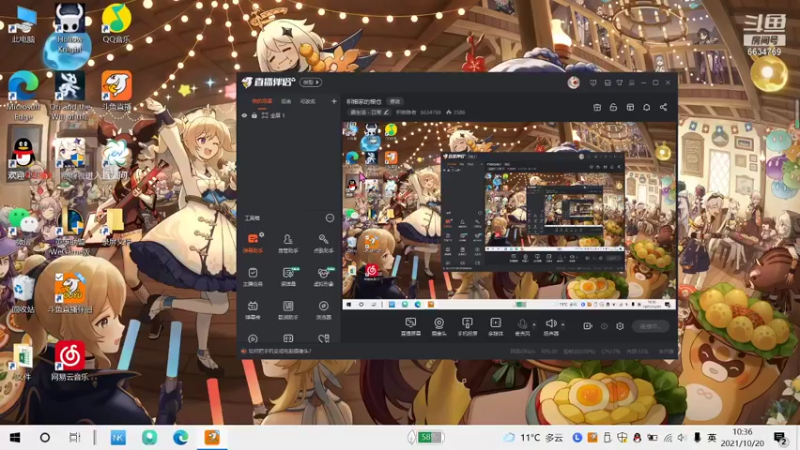Toggle the lock on the 全屏1 source
Viewport: 800px width, 450px height.
(x=254, y=116)
